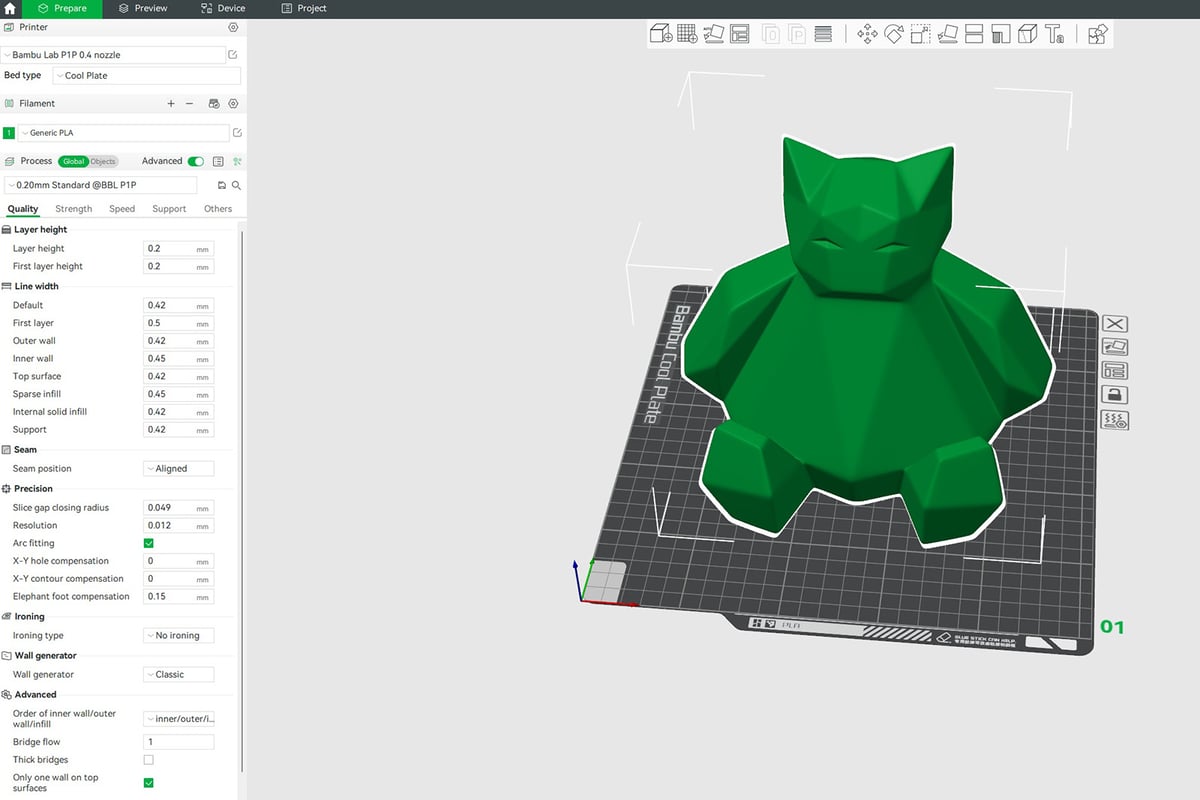
Task: Open the 0.20mm Standard process preset dropdown
Action: point(101,186)
